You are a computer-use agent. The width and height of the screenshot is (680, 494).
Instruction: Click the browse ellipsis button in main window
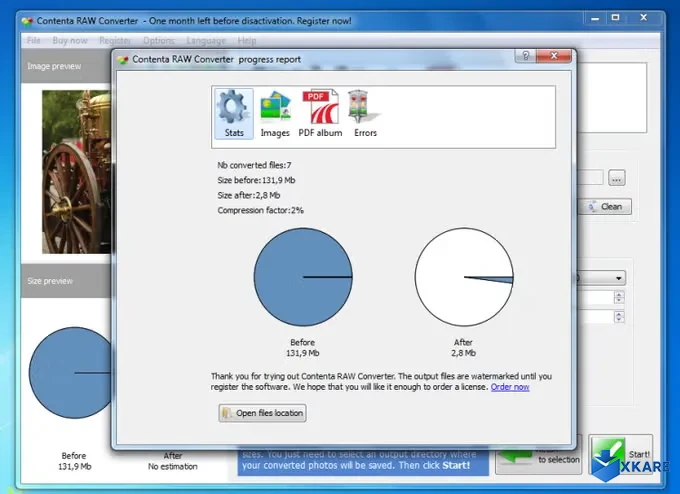tap(617, 178)
